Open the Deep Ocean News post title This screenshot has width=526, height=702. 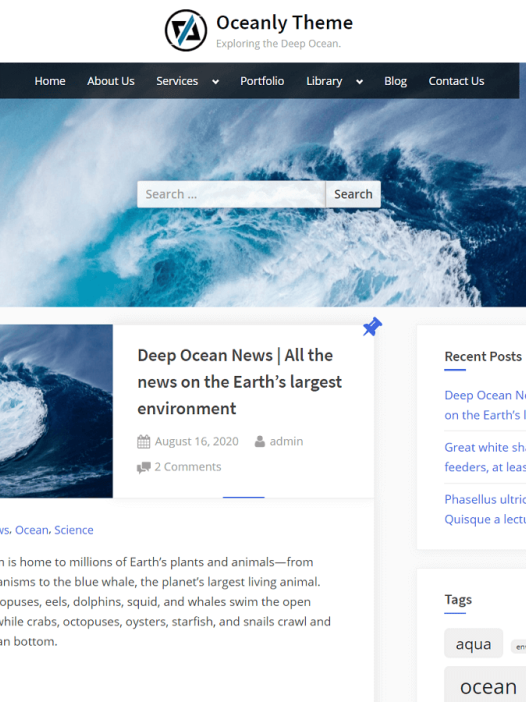tap(239, 382)
